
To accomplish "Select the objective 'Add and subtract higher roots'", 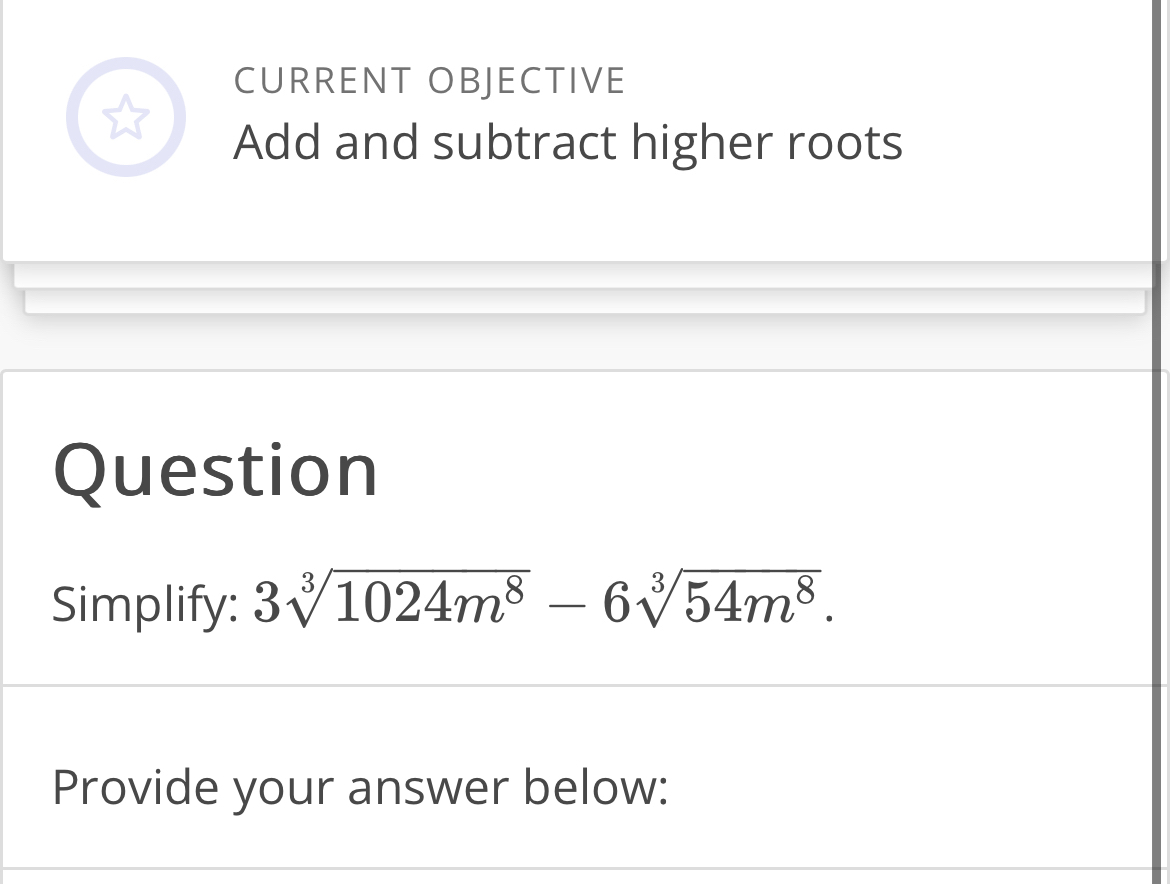I will coord(568,142).
